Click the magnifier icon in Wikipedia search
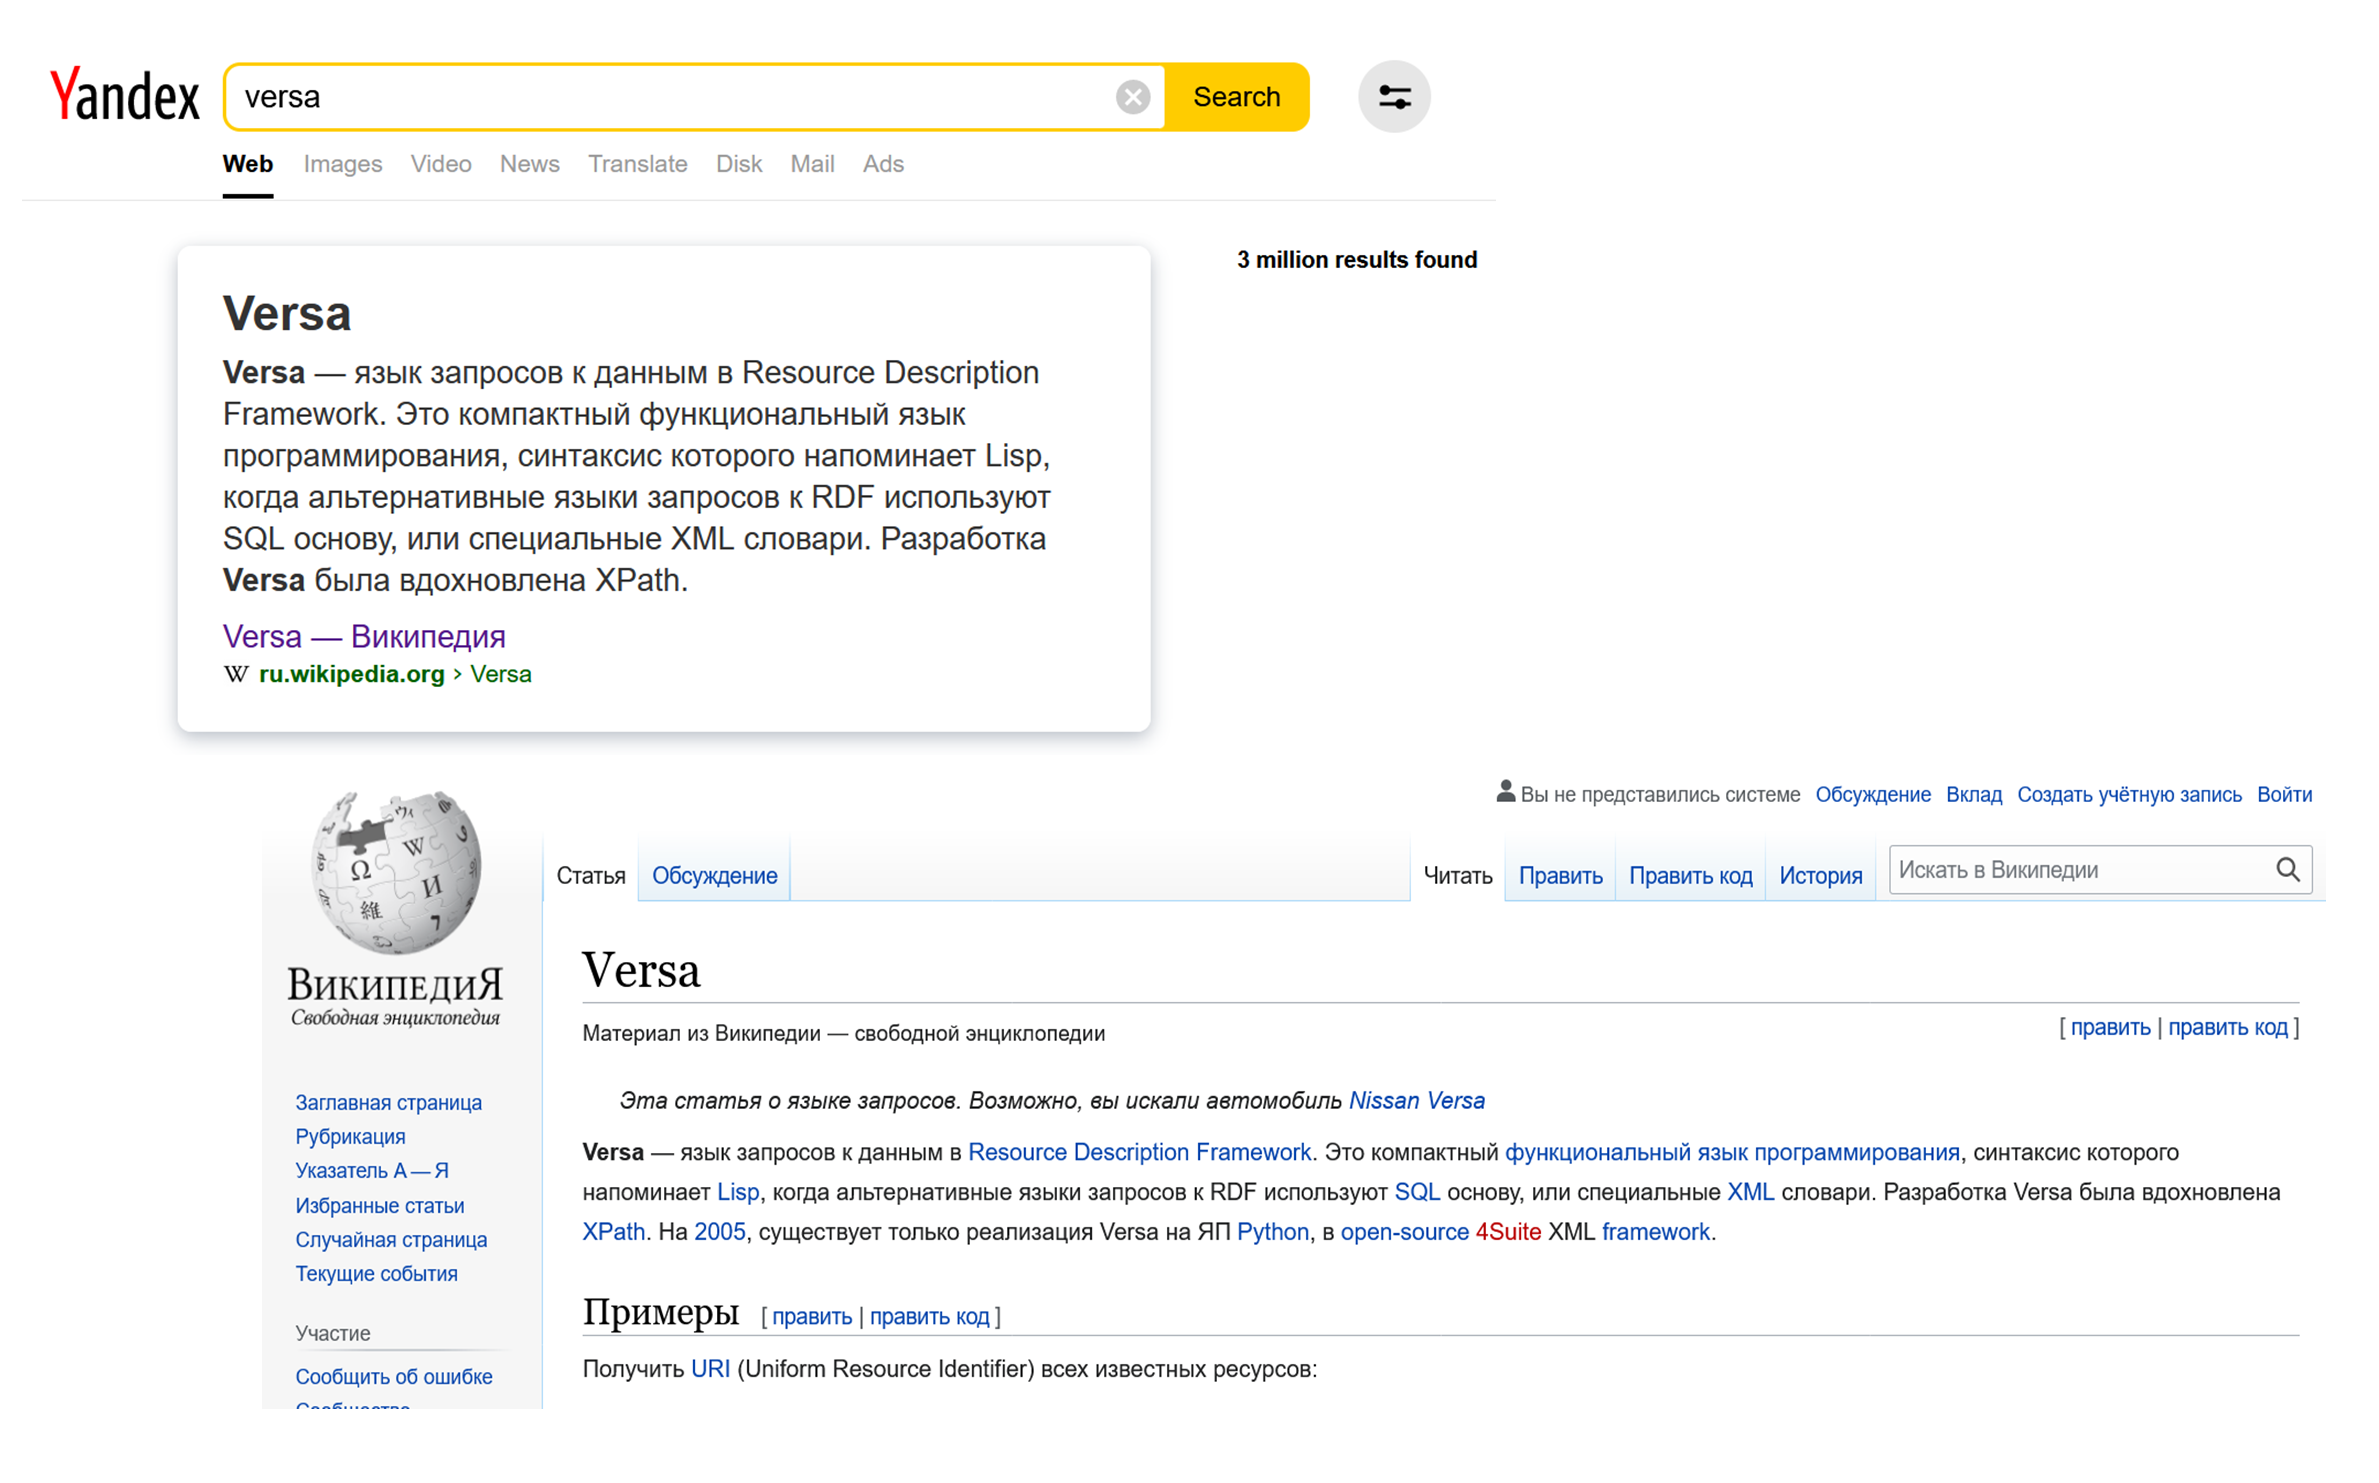The image size is (2379, 1483). (x=2287, y=869)
